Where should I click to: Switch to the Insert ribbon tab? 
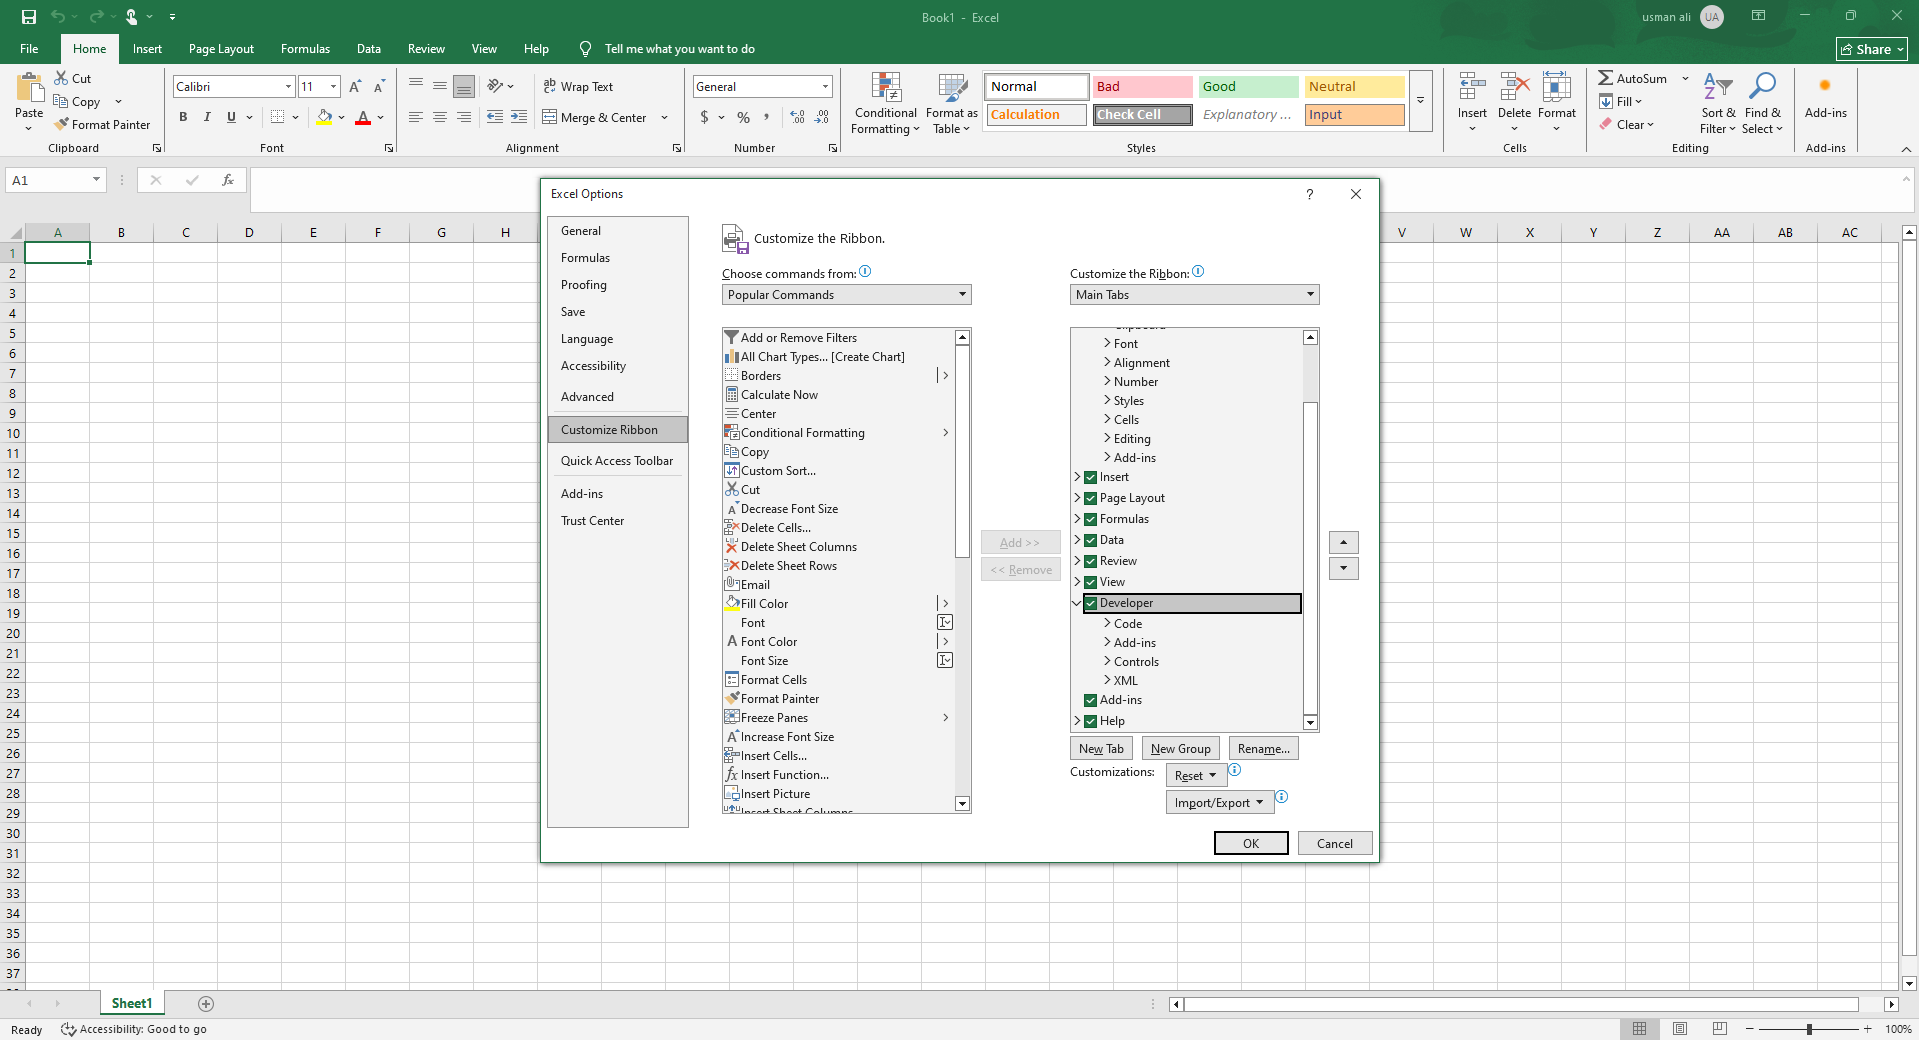click(x=147, y=49)
